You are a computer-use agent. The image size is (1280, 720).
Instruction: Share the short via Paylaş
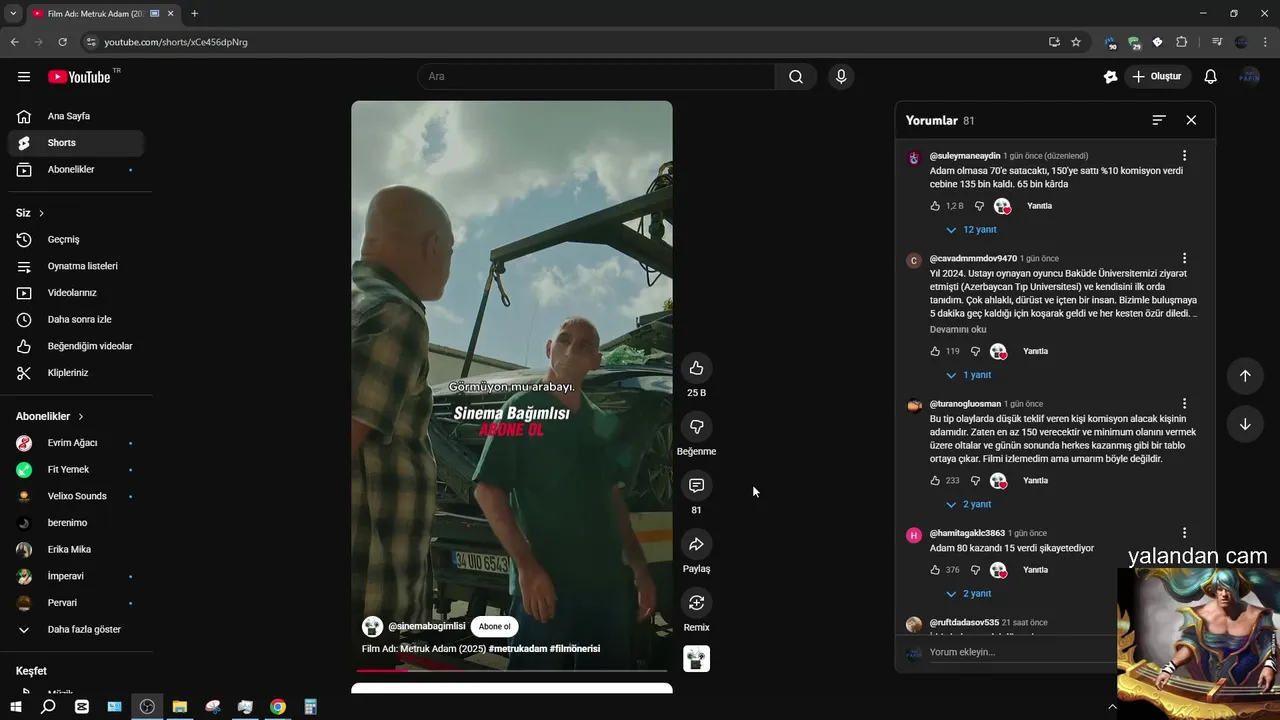[696, 544]
